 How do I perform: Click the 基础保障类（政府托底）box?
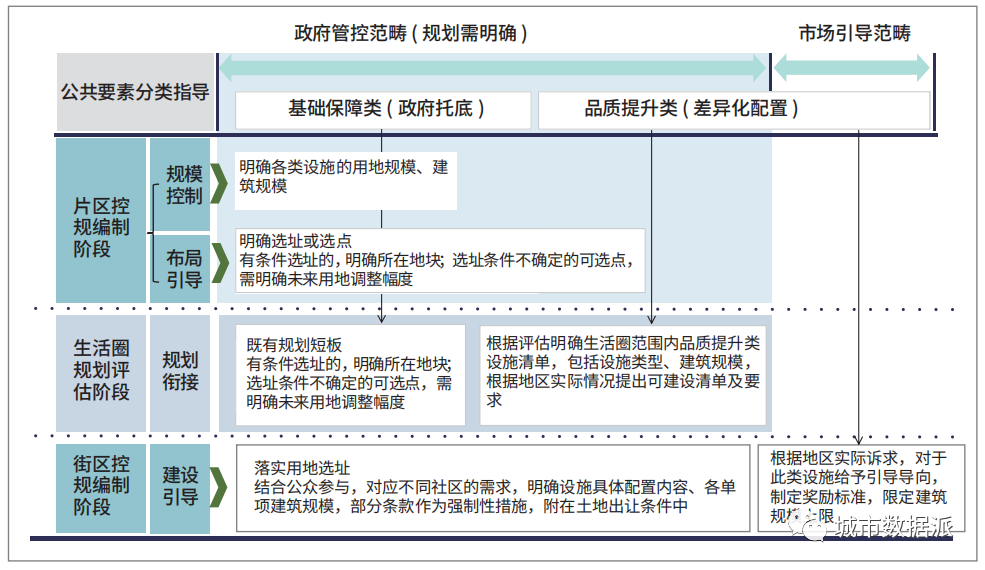click(383, 109)
